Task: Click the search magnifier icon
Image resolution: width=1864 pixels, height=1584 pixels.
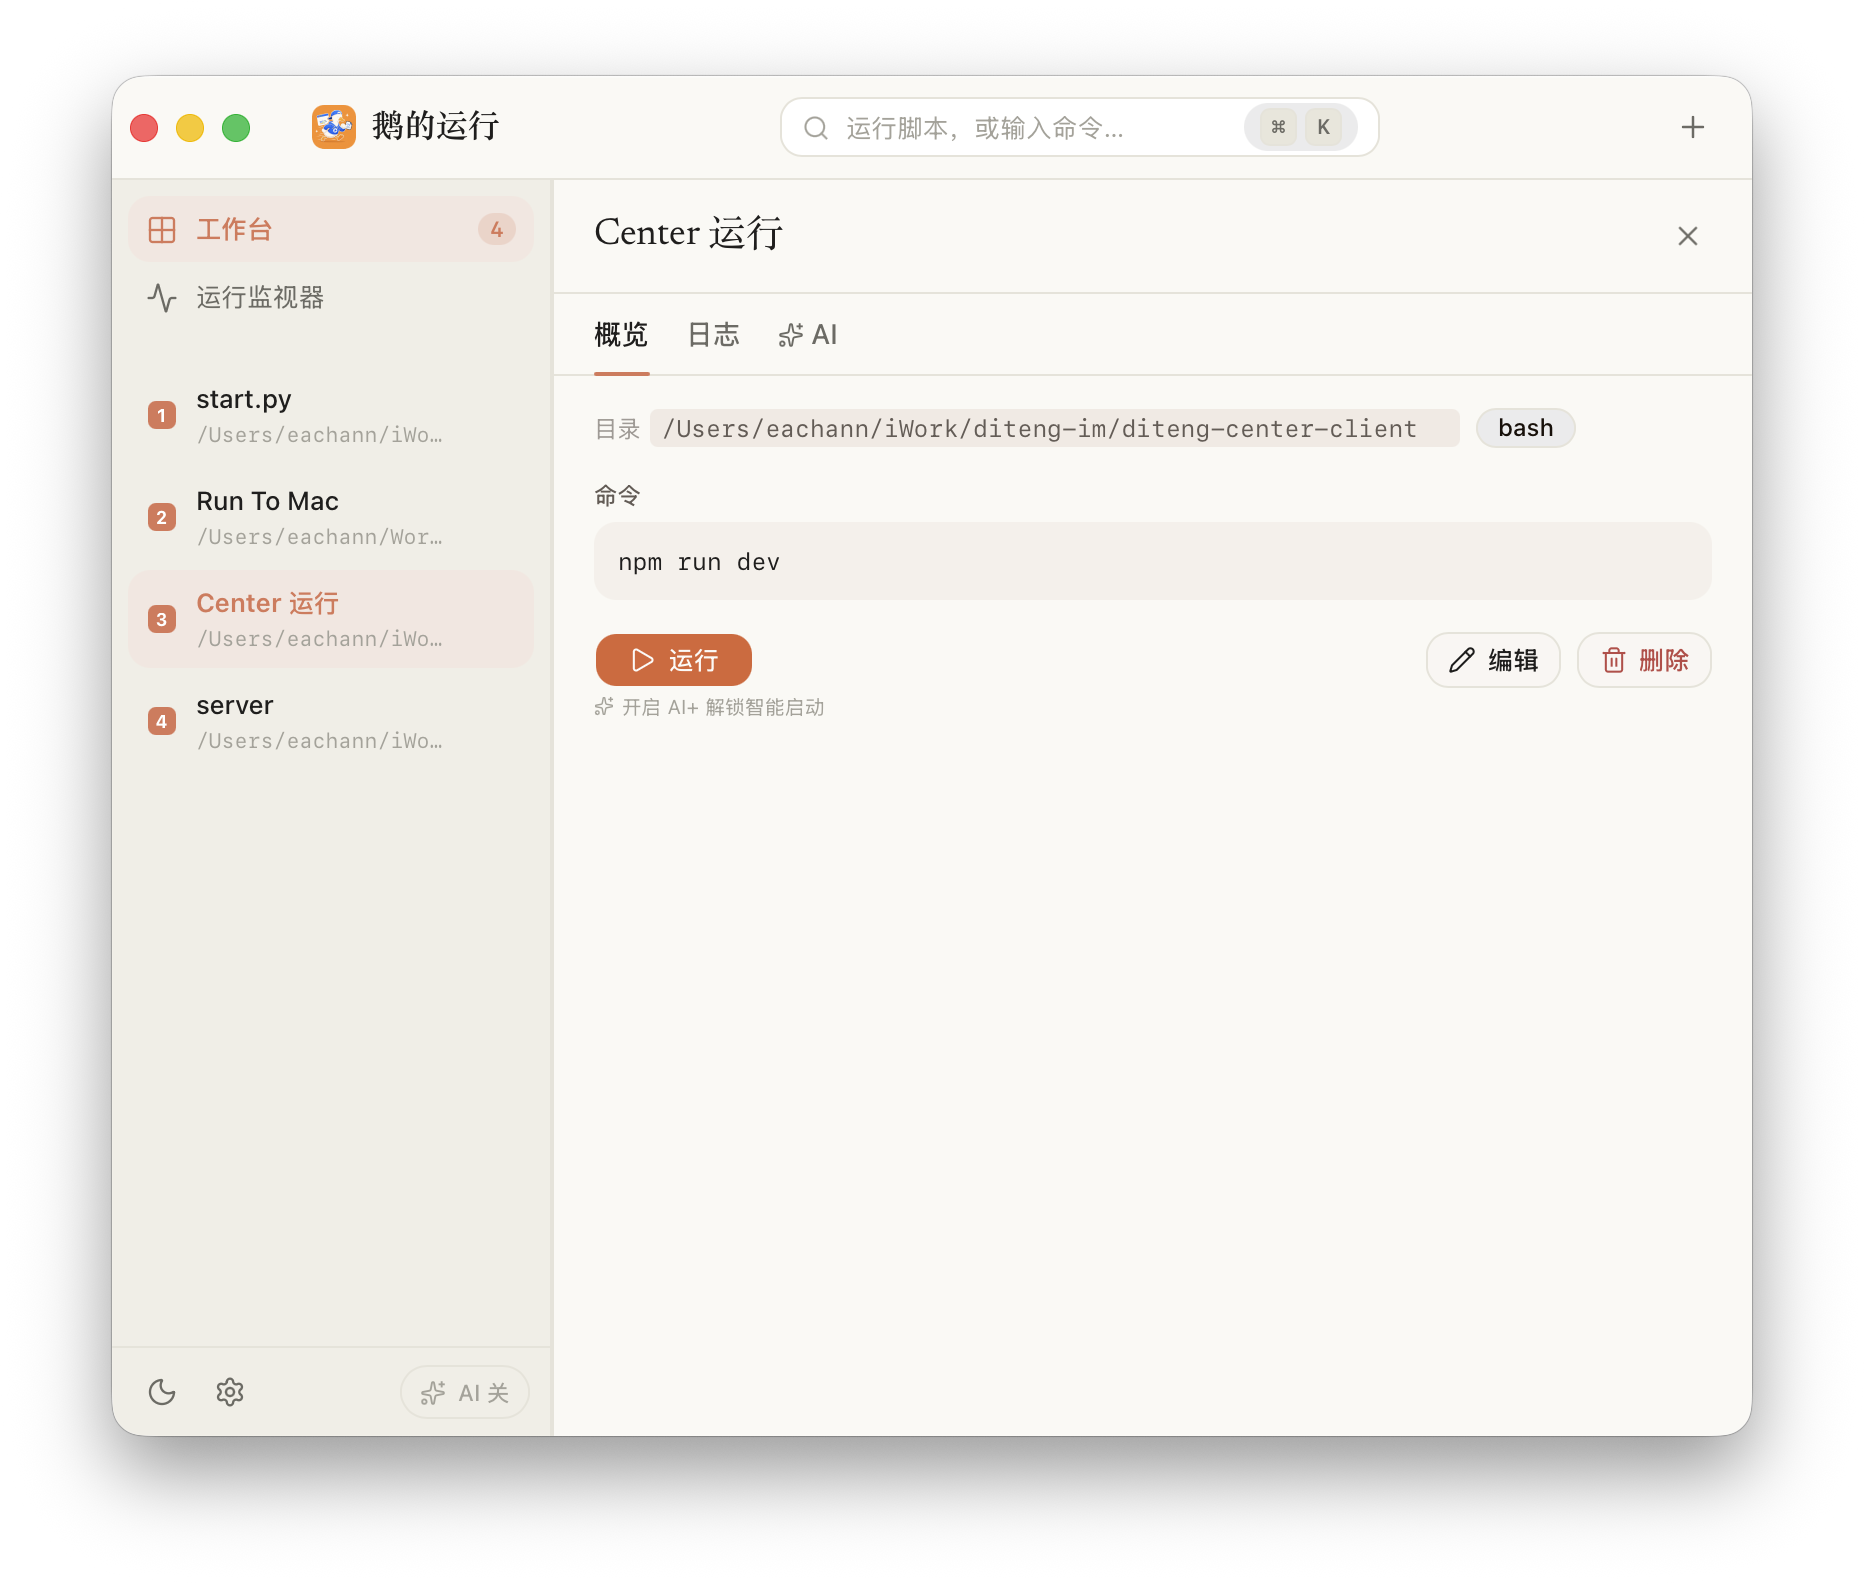Action: 816,128
